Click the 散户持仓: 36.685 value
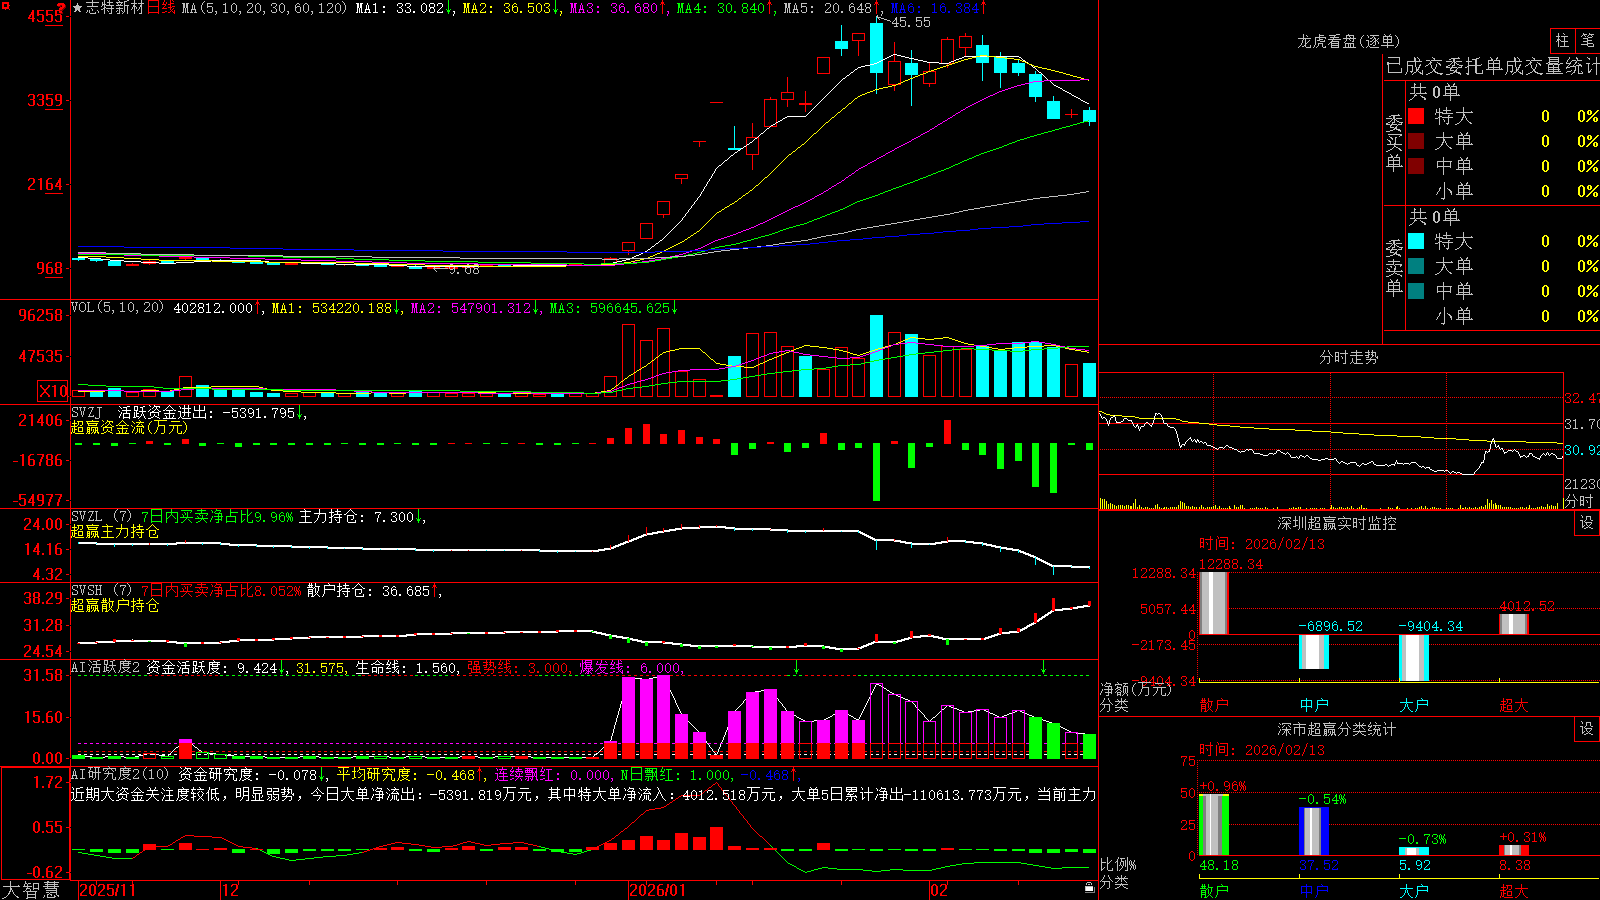Screen dimensions: 1600x900 coord(368,591)
